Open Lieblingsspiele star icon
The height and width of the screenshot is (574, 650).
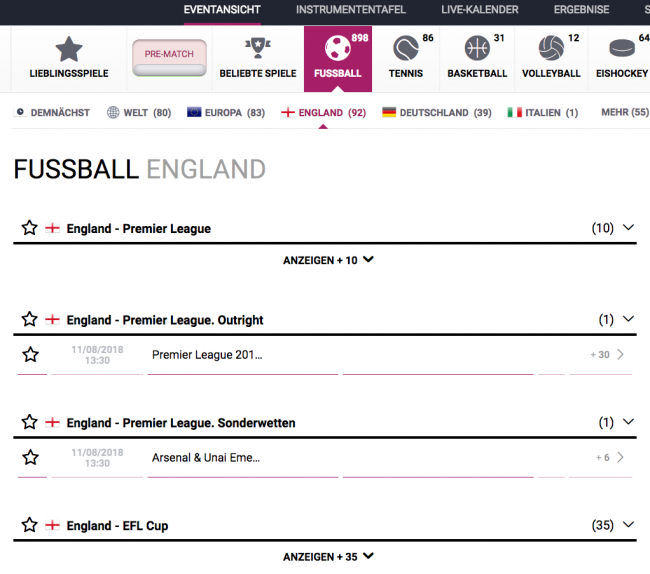click(69, 49)
